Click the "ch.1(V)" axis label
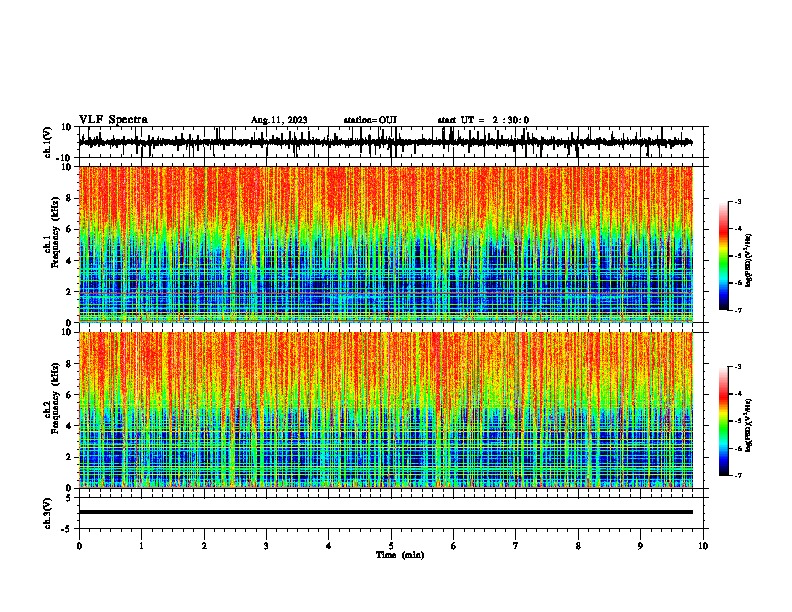 coord(47,142)
